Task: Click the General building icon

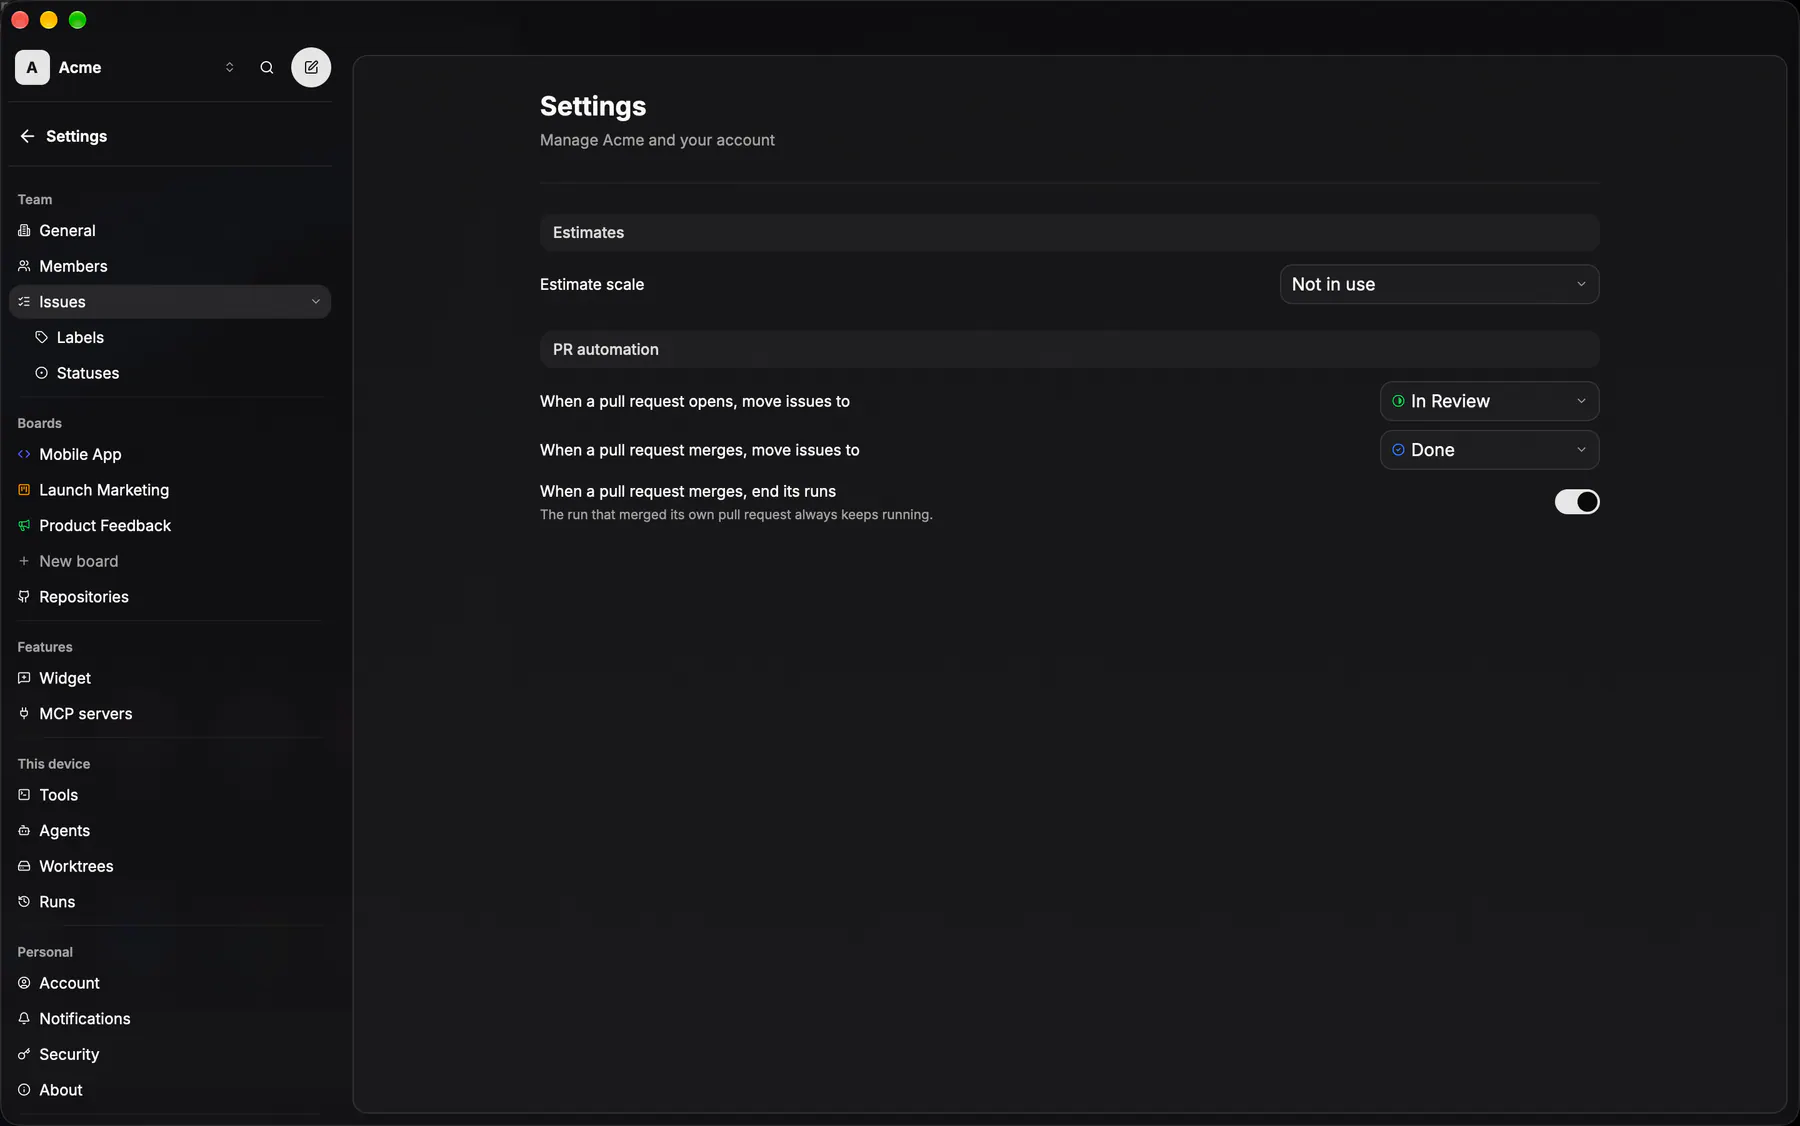Action: click(x=24, y=230)
